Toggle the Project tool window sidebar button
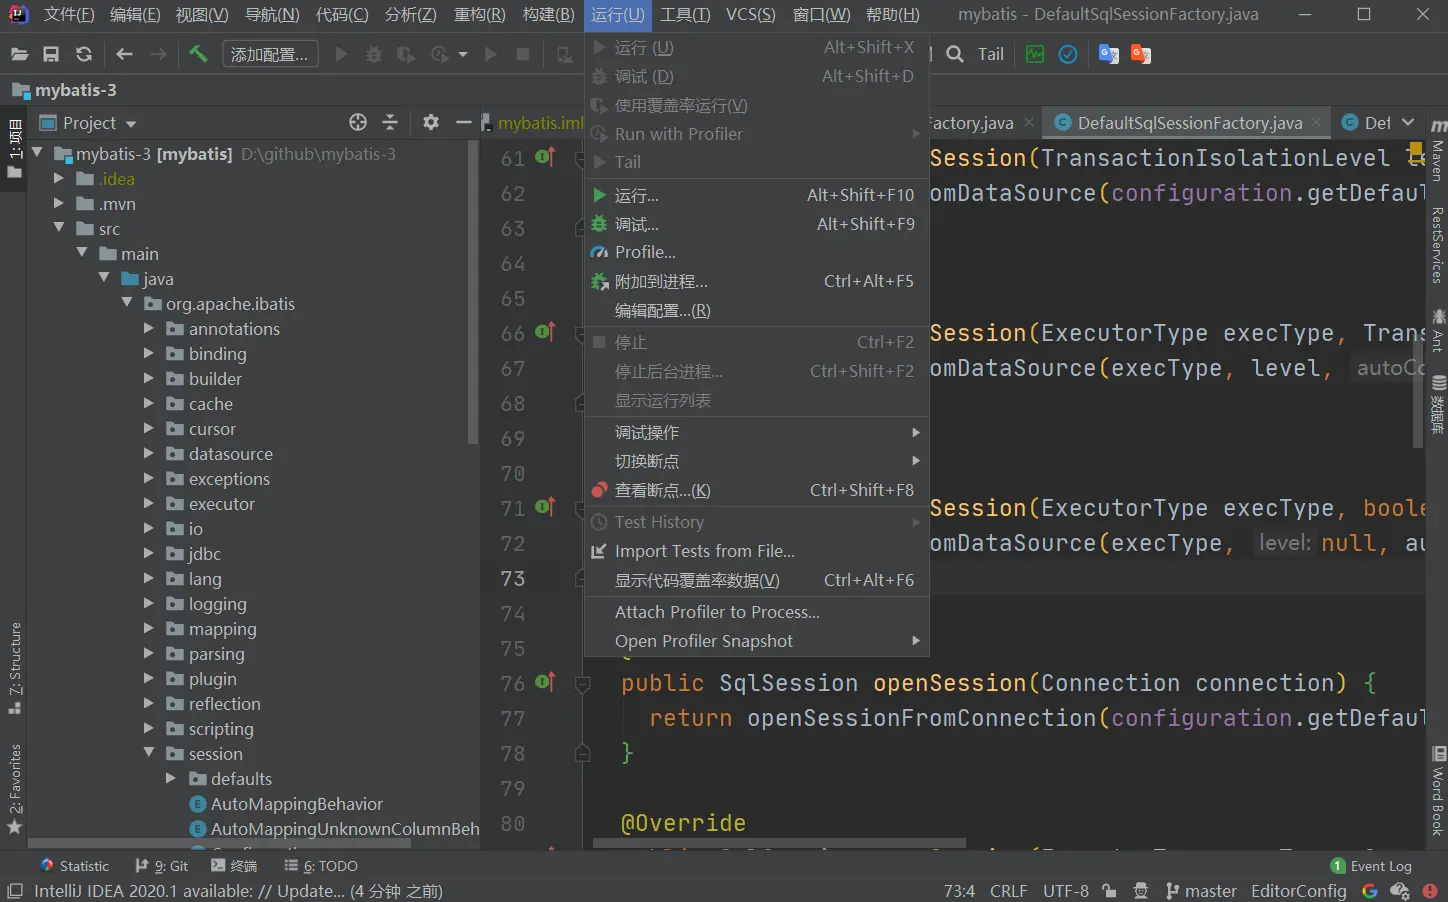 click(14, 148)
